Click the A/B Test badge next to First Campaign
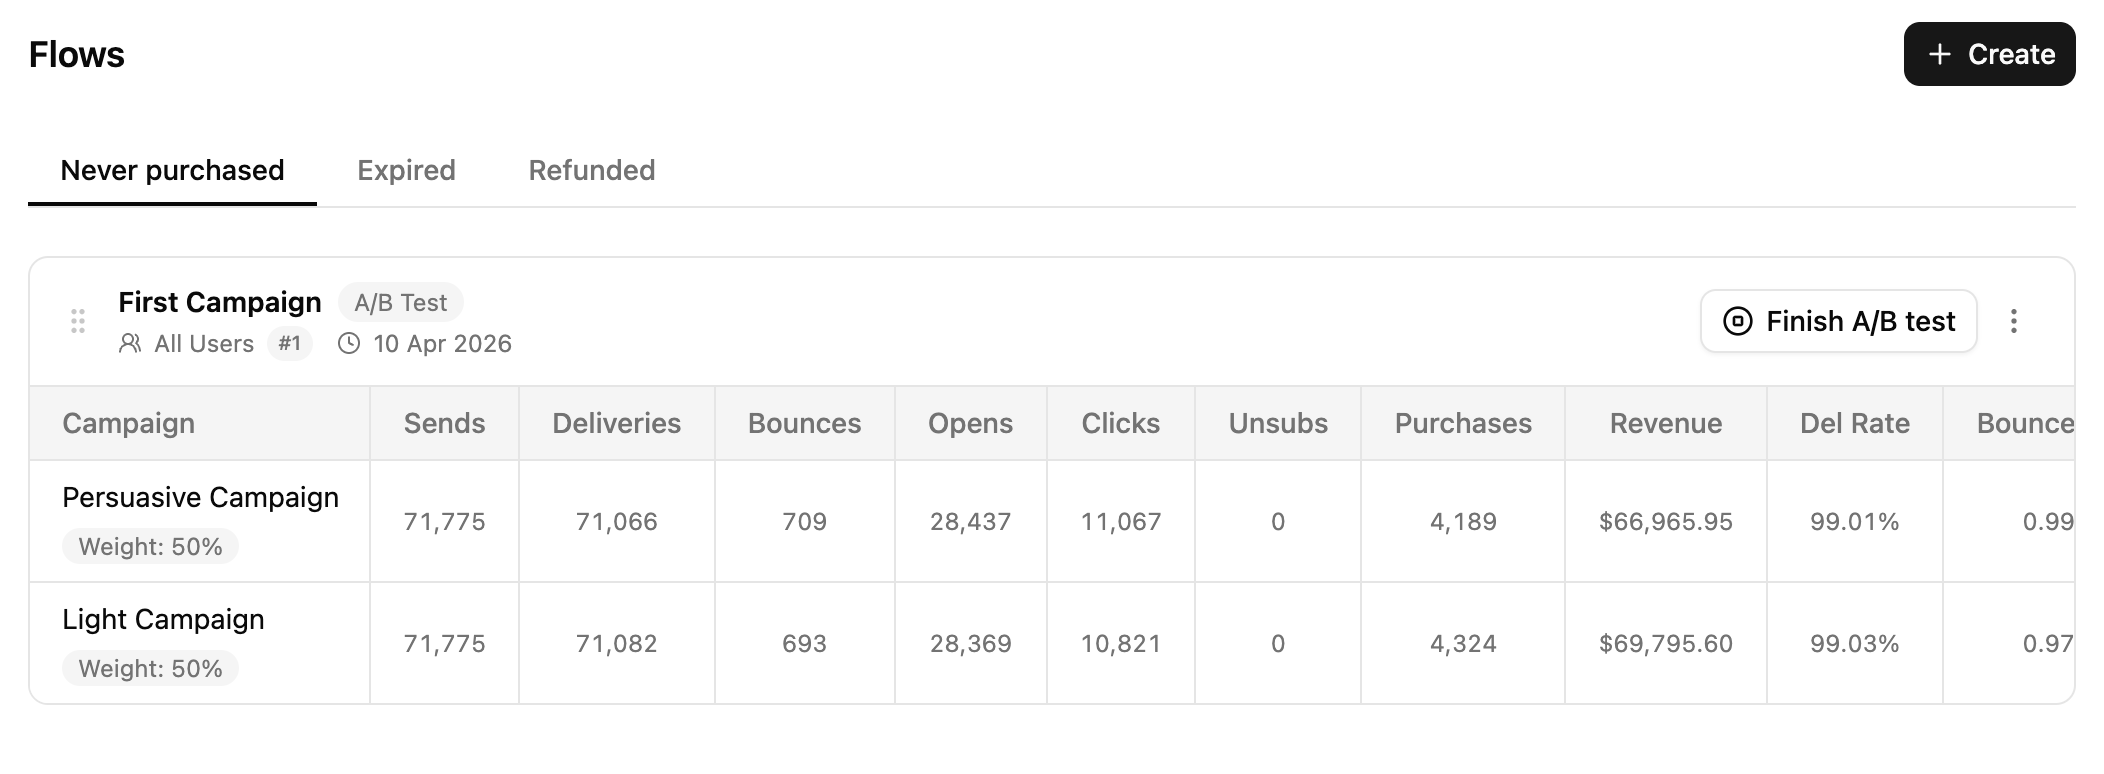The image size is (2104, 774). [x=400, y=302]
